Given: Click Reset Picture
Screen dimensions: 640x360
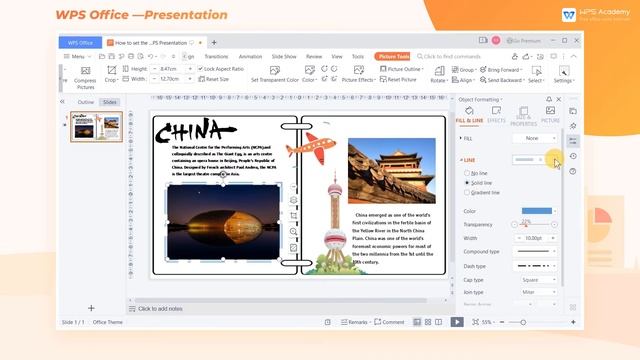Looking at the screenshot, I should click(x=398, y=79).
